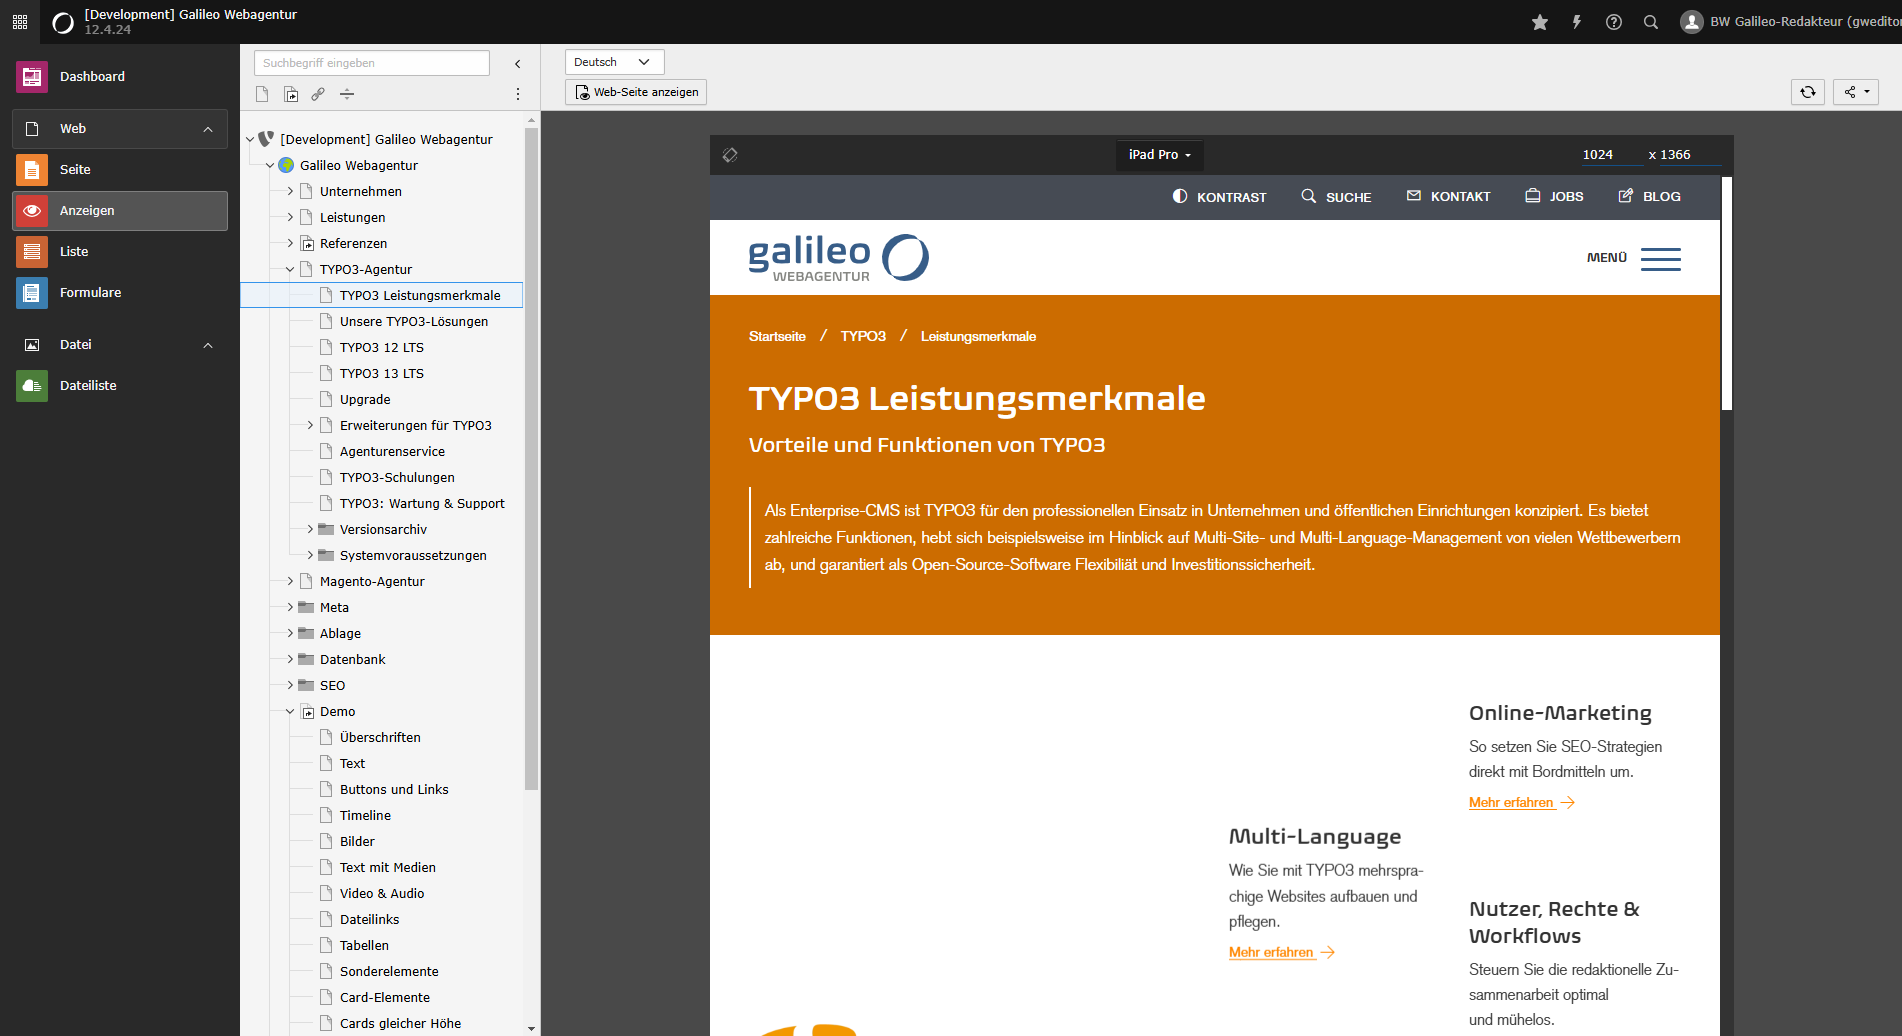The image size is (1902, 1036).
Task: Open the Dashboard module
Action: 92,76
